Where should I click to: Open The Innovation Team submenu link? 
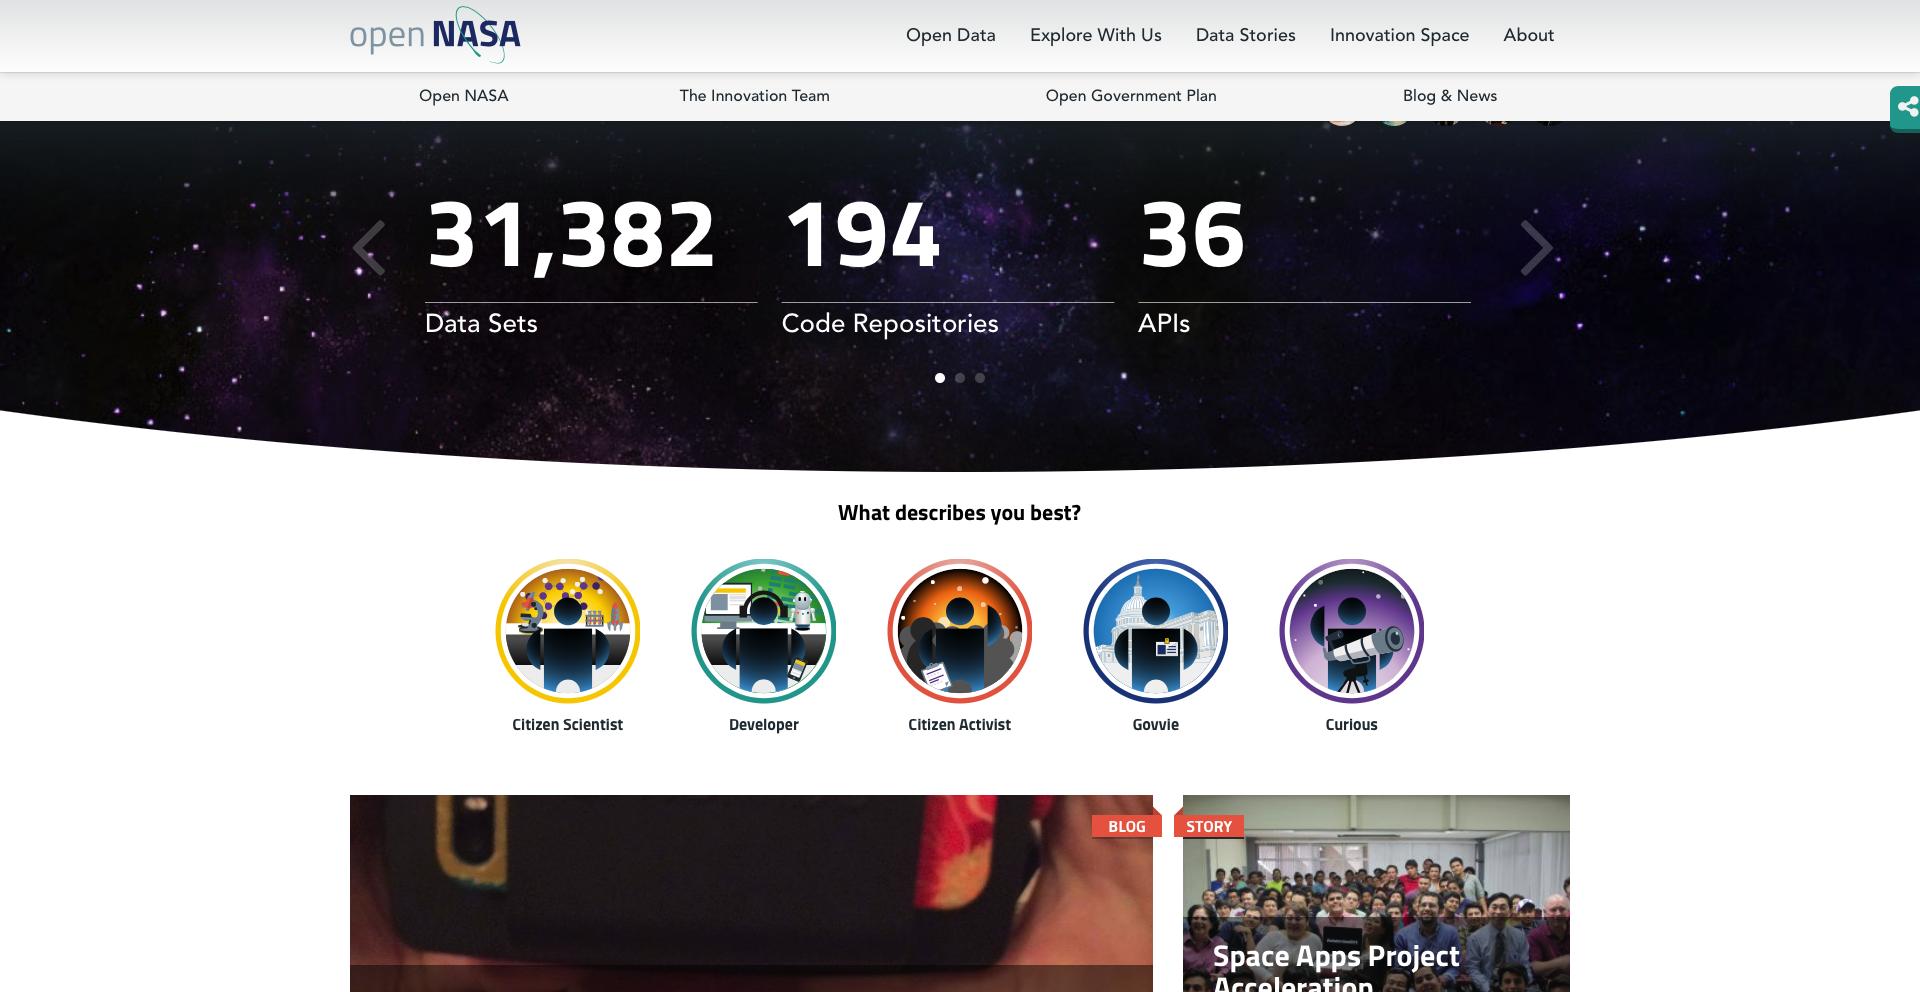tap(755, 96)
